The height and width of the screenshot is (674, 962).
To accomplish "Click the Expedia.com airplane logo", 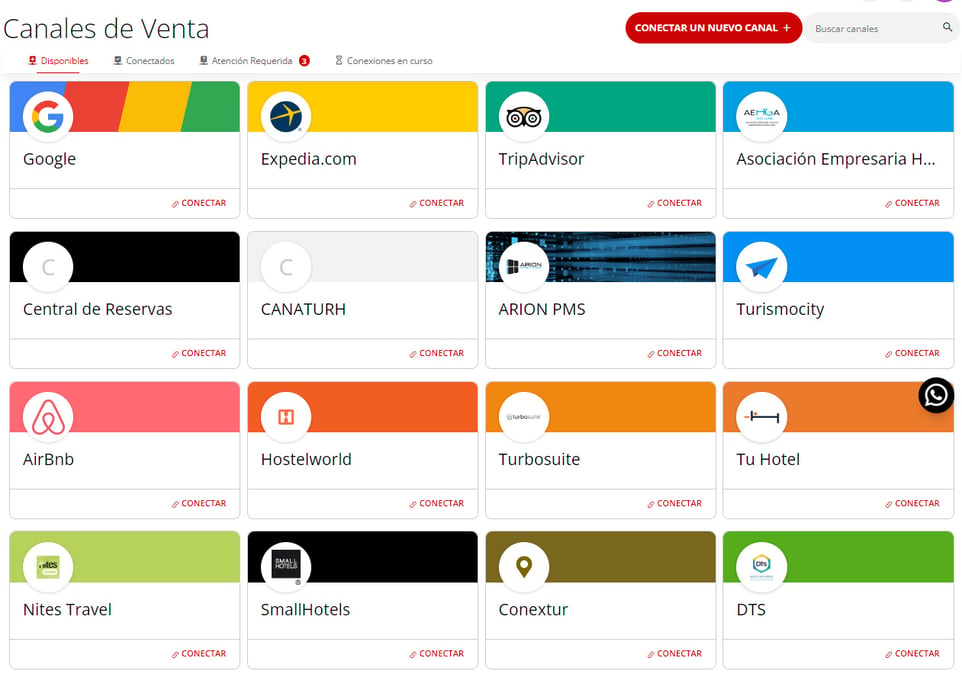I will [x=286, y=116].
